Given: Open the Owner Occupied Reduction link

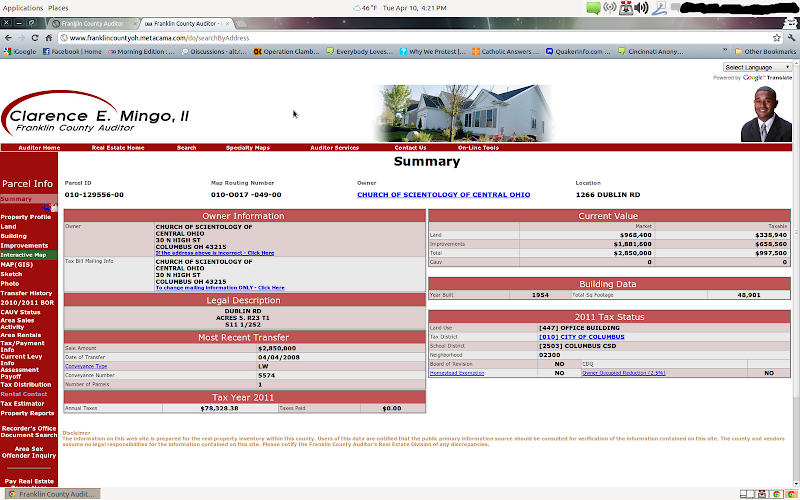Looking at the screenshot, I should coord(623,373).
